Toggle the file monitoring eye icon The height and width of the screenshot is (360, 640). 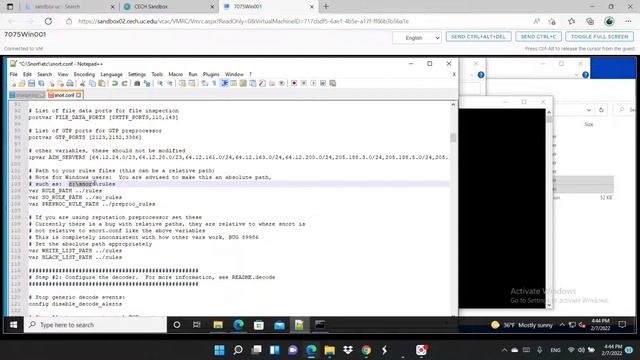click(x=282, y=83)
